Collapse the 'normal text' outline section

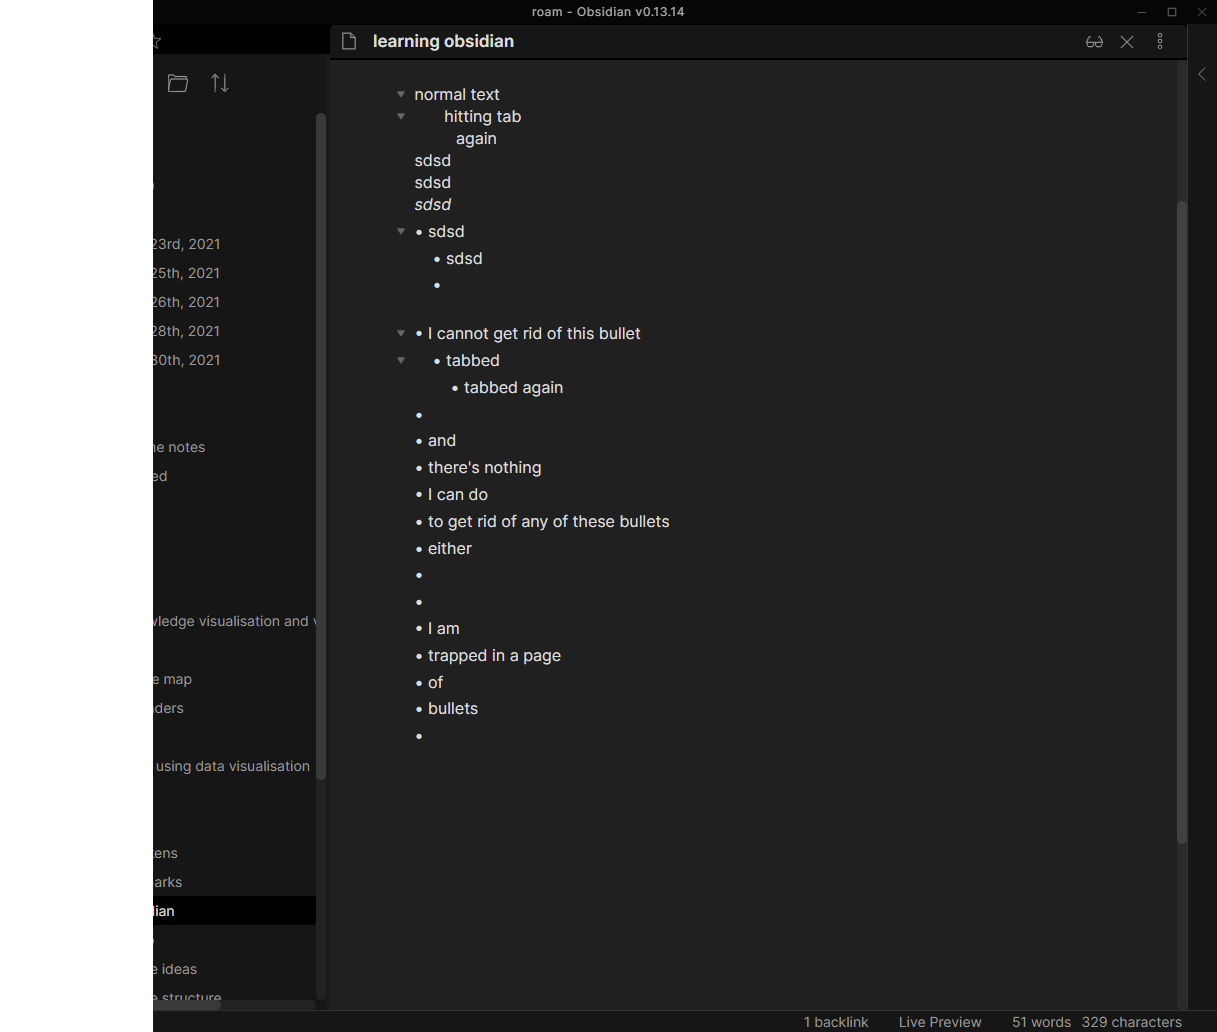pos(400,93)
